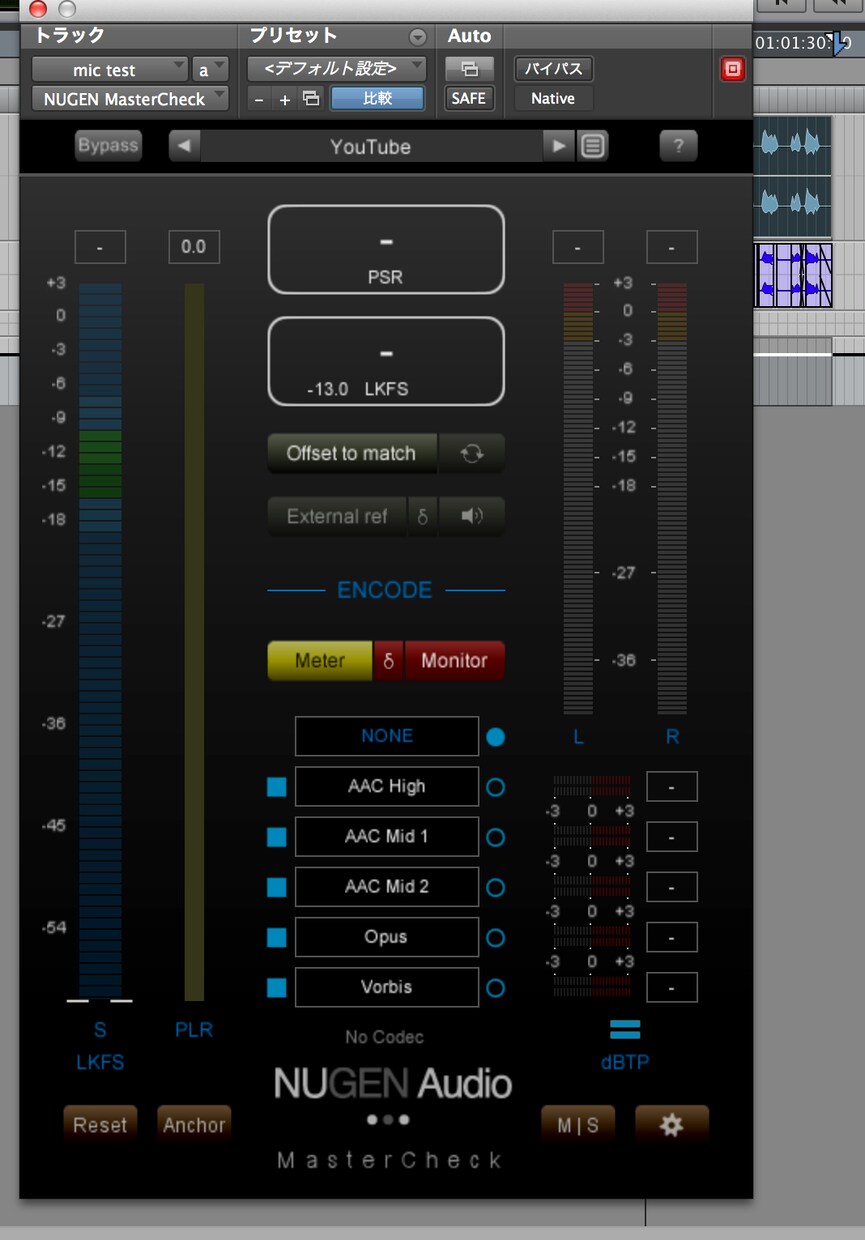Screen dimensions: 865x1240
Task: Go to next preset with right arrow
Action: point(558,146)
